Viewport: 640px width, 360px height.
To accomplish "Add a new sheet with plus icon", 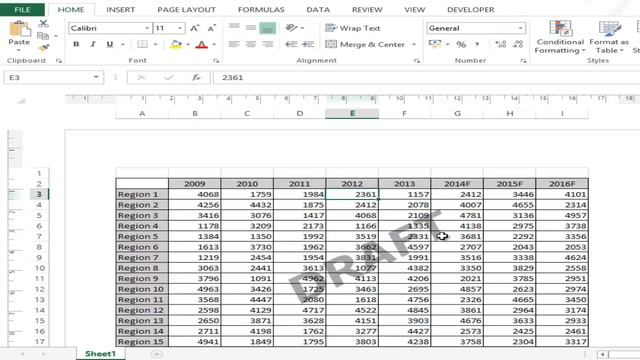I will point(157,354).
